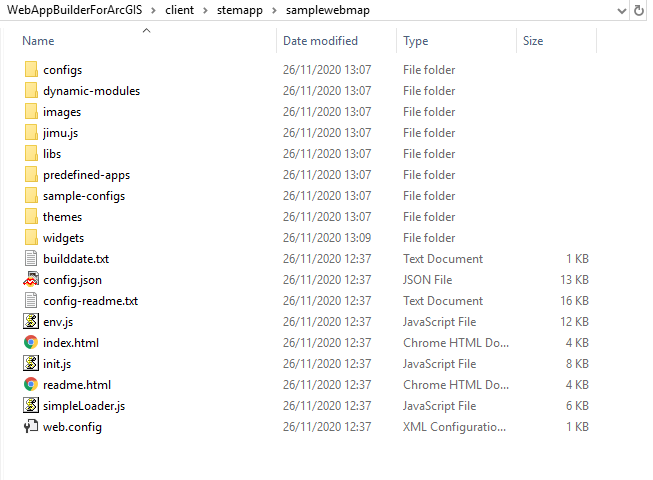
Task: Select the libs folder name
Action: point(52,154)
